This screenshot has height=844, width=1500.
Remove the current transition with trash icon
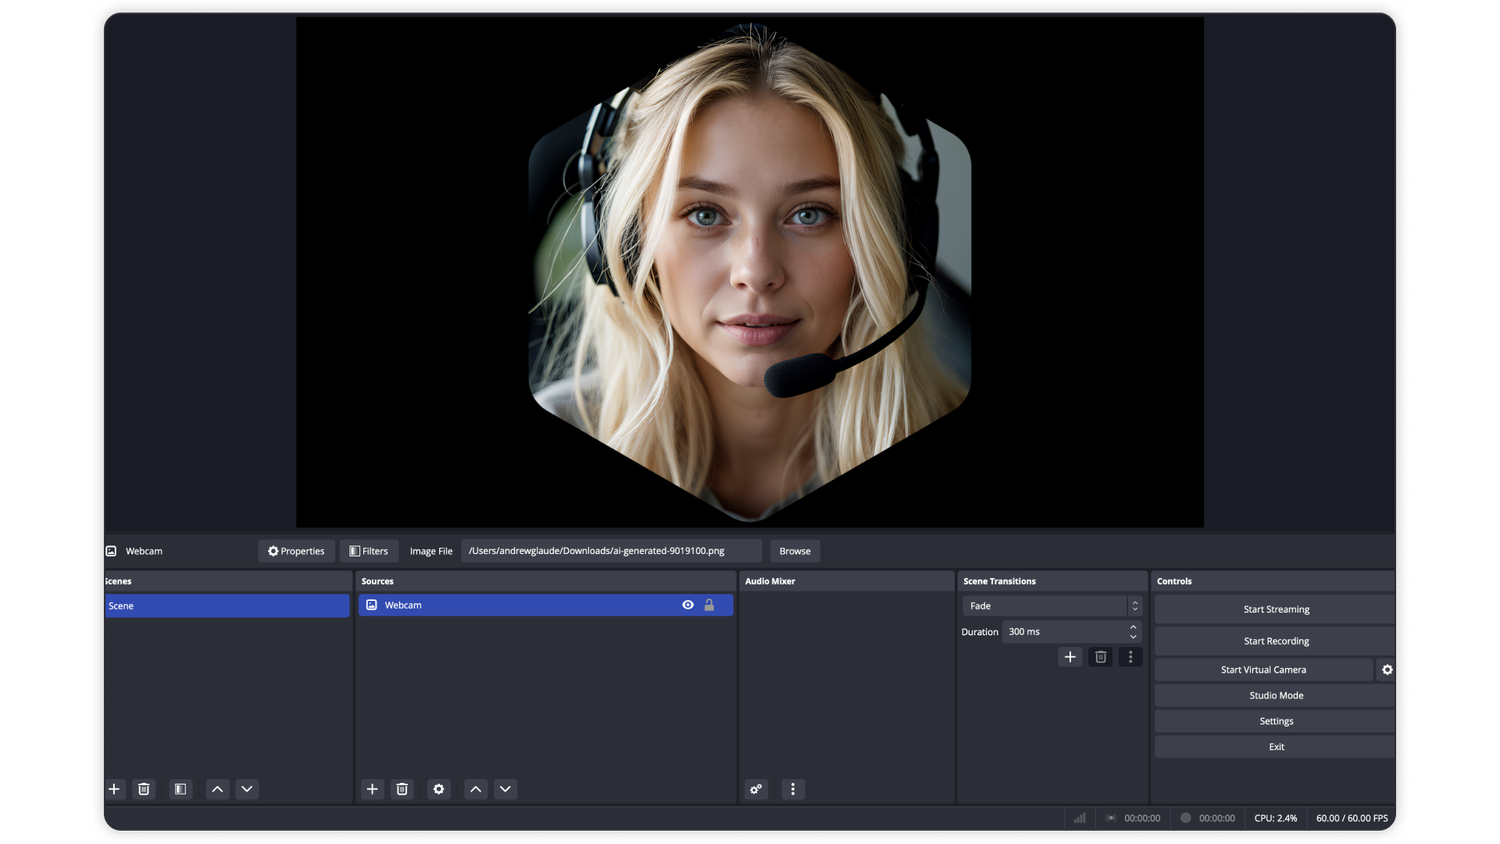coord(1100,657)
